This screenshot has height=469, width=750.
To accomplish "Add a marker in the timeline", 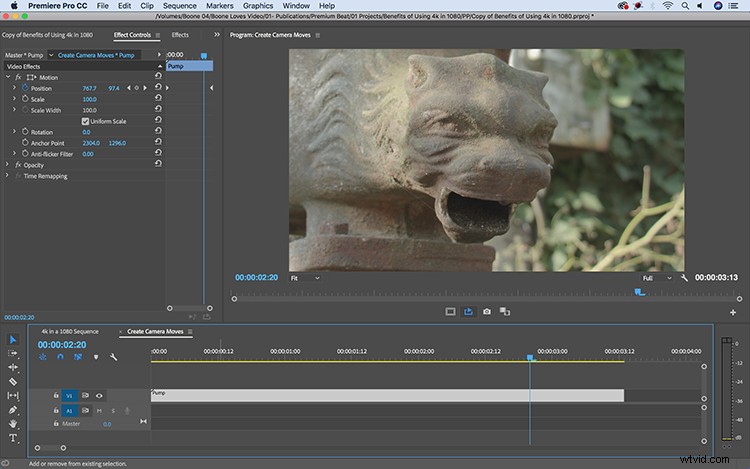I will [x=96, y=357].
